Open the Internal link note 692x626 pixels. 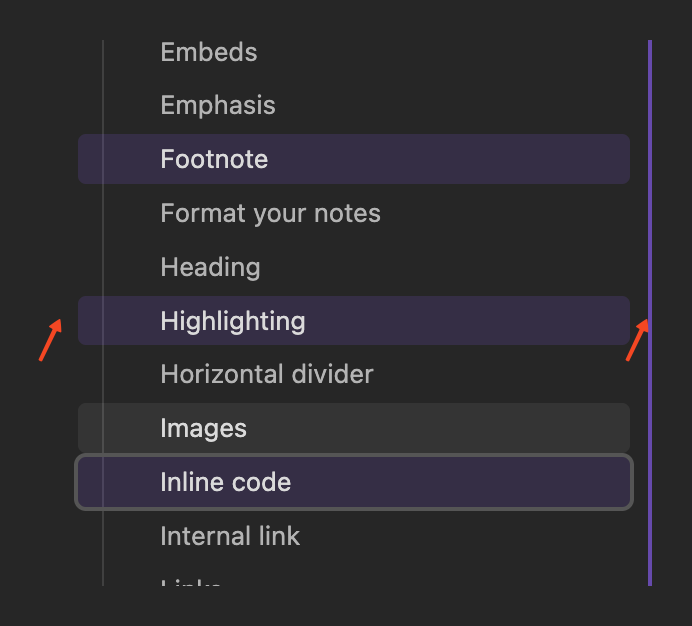[230, 536]
